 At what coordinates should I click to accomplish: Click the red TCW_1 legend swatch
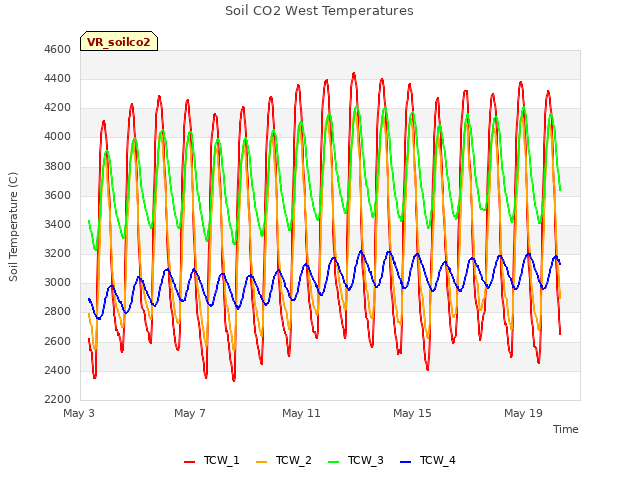coord(189,462)
